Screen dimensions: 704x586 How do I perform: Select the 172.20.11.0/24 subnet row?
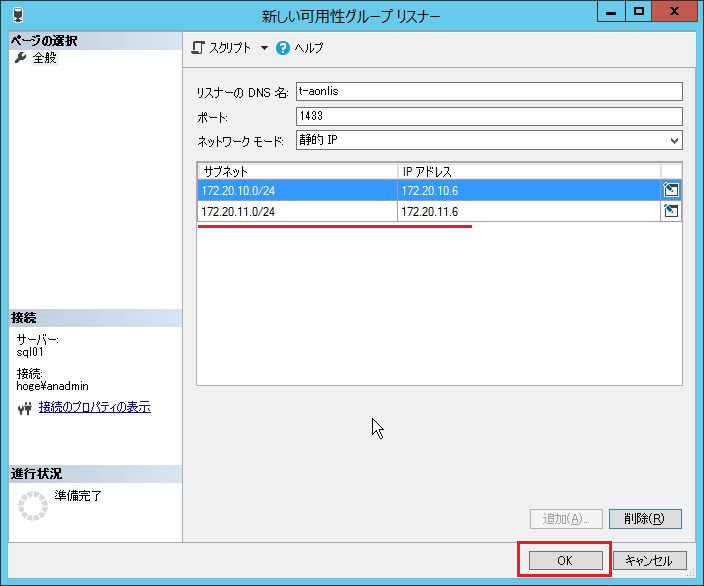296,211
